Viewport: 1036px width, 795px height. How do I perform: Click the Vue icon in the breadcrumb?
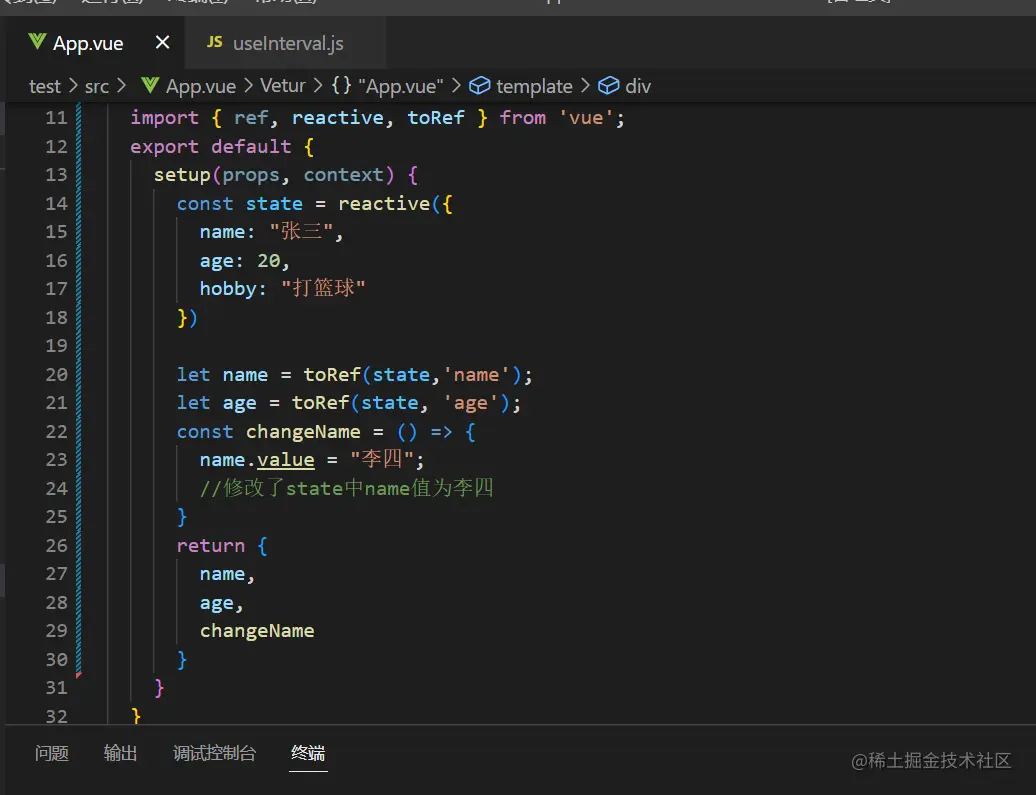150,85
